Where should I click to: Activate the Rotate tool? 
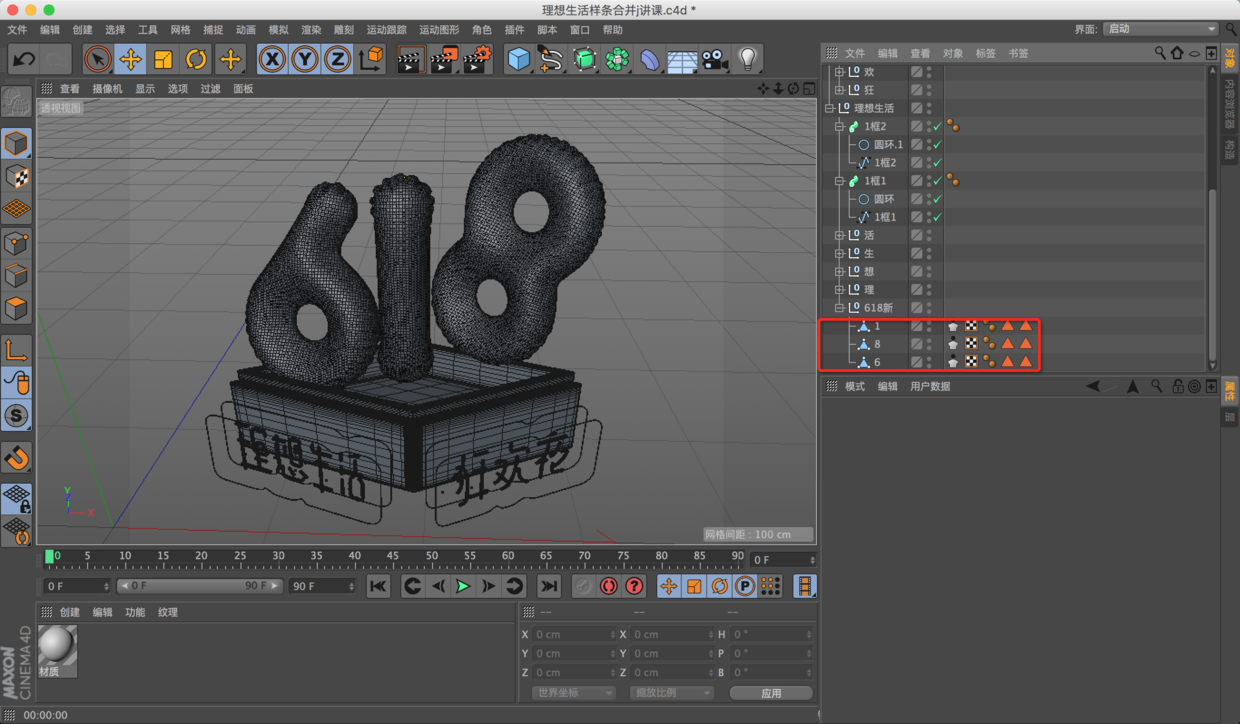click(x=196, y=59)
